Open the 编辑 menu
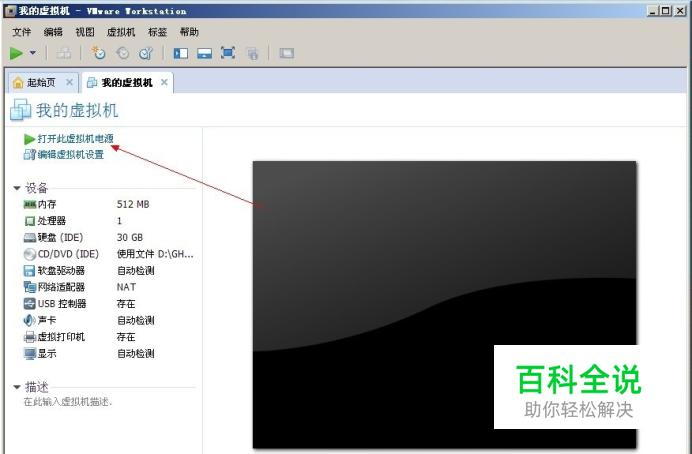The height and width of the screenshot is (454, 692). (53, 32)
